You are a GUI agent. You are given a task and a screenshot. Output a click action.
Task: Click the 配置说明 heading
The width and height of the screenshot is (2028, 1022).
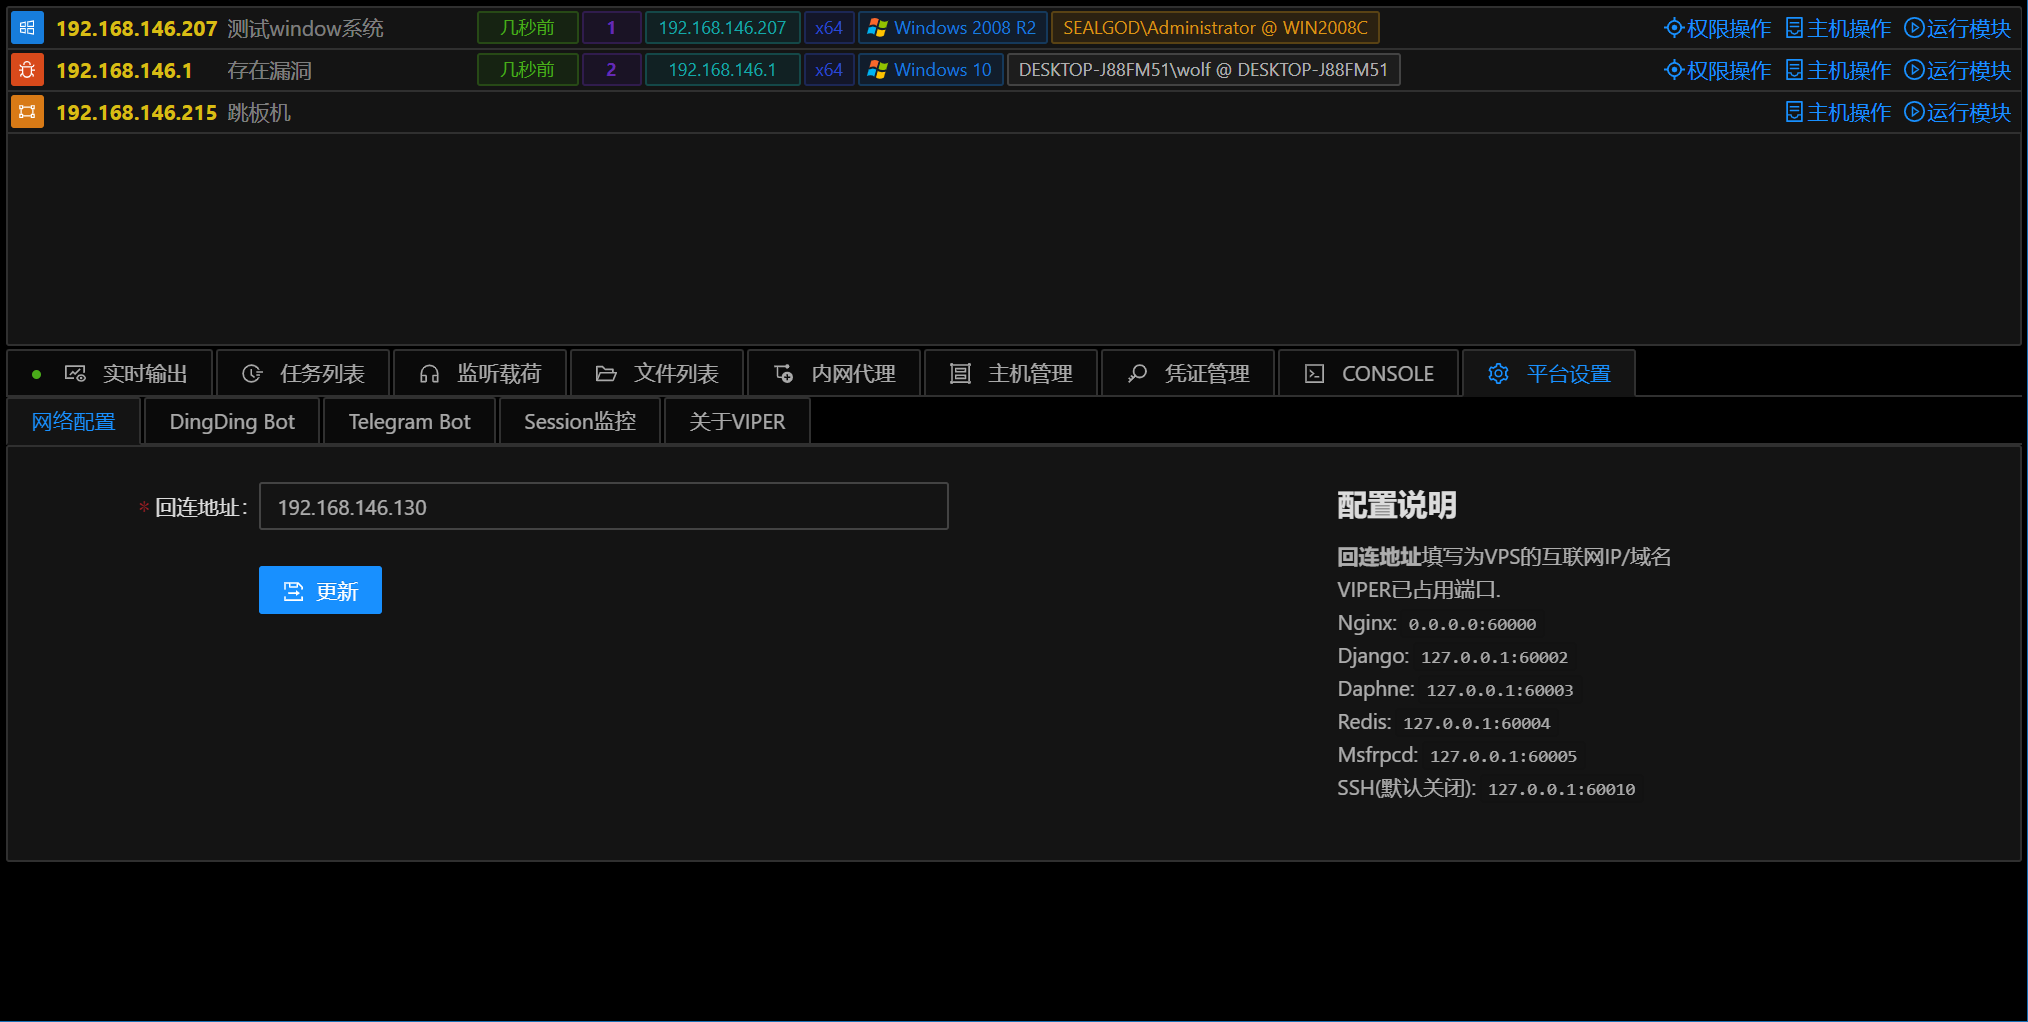1397,506
